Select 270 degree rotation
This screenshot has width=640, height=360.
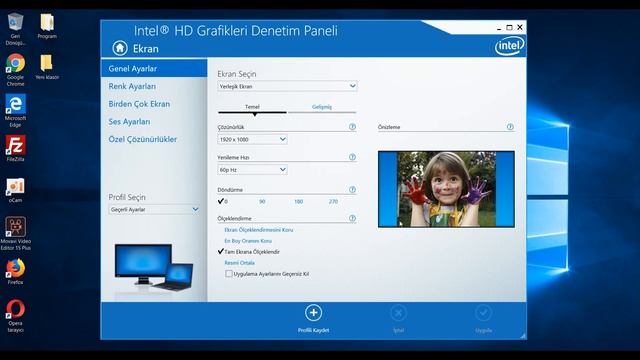tap(333, 202)
